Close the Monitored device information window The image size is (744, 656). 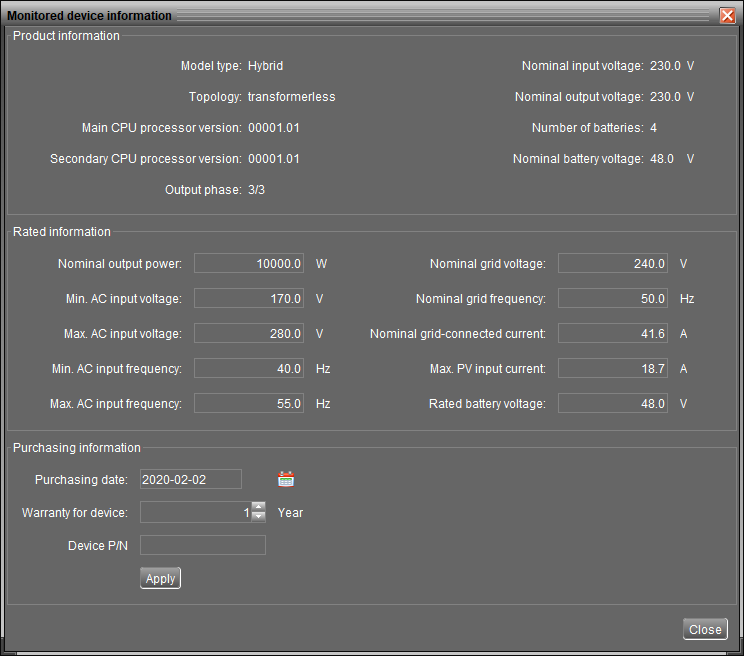click(x=727, y=16)
